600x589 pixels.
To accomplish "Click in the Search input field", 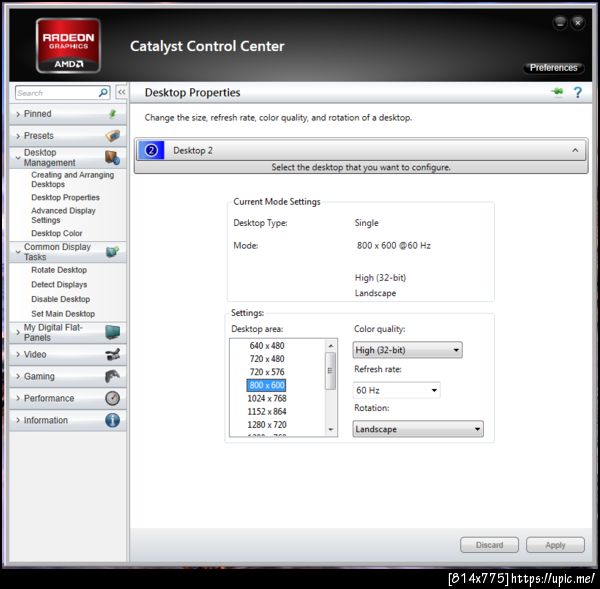I will point(57,93).
